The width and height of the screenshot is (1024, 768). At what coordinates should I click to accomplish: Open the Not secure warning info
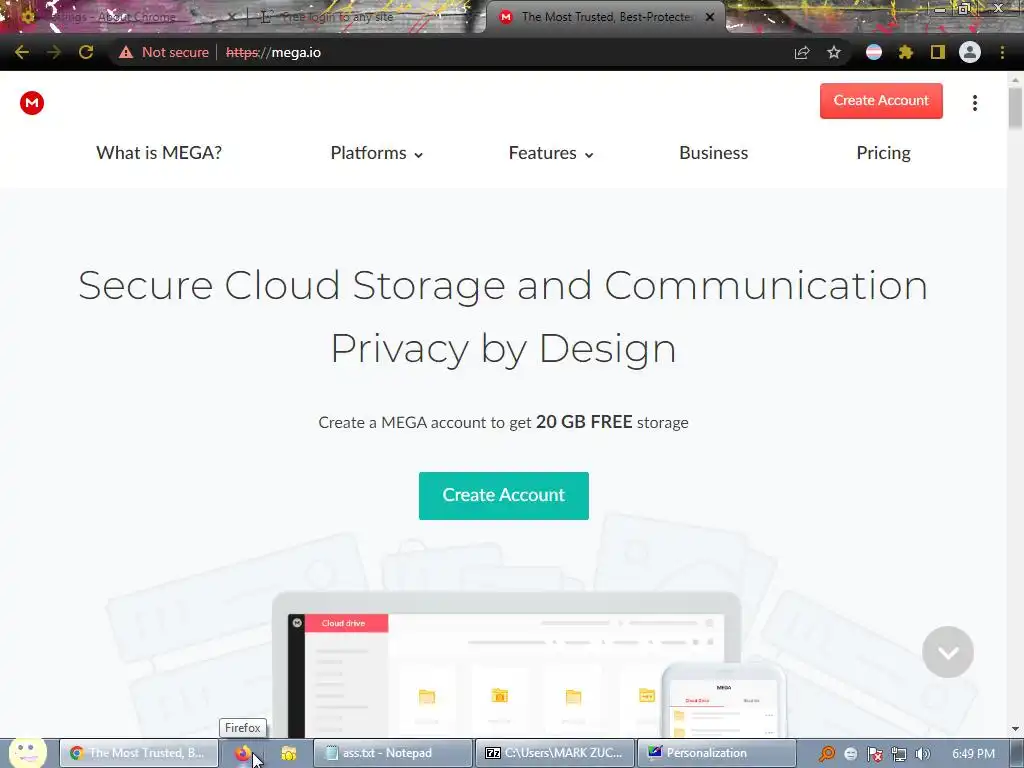coord(164,52)
